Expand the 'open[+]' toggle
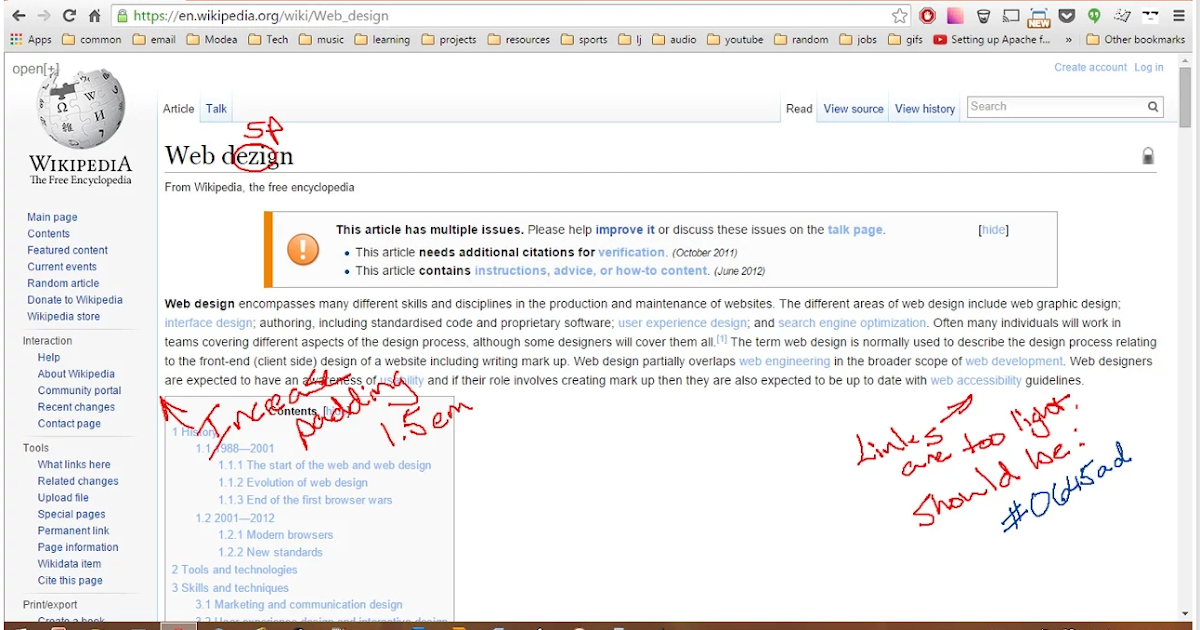Screen dimensions: 1200x630 click(35, 69)
